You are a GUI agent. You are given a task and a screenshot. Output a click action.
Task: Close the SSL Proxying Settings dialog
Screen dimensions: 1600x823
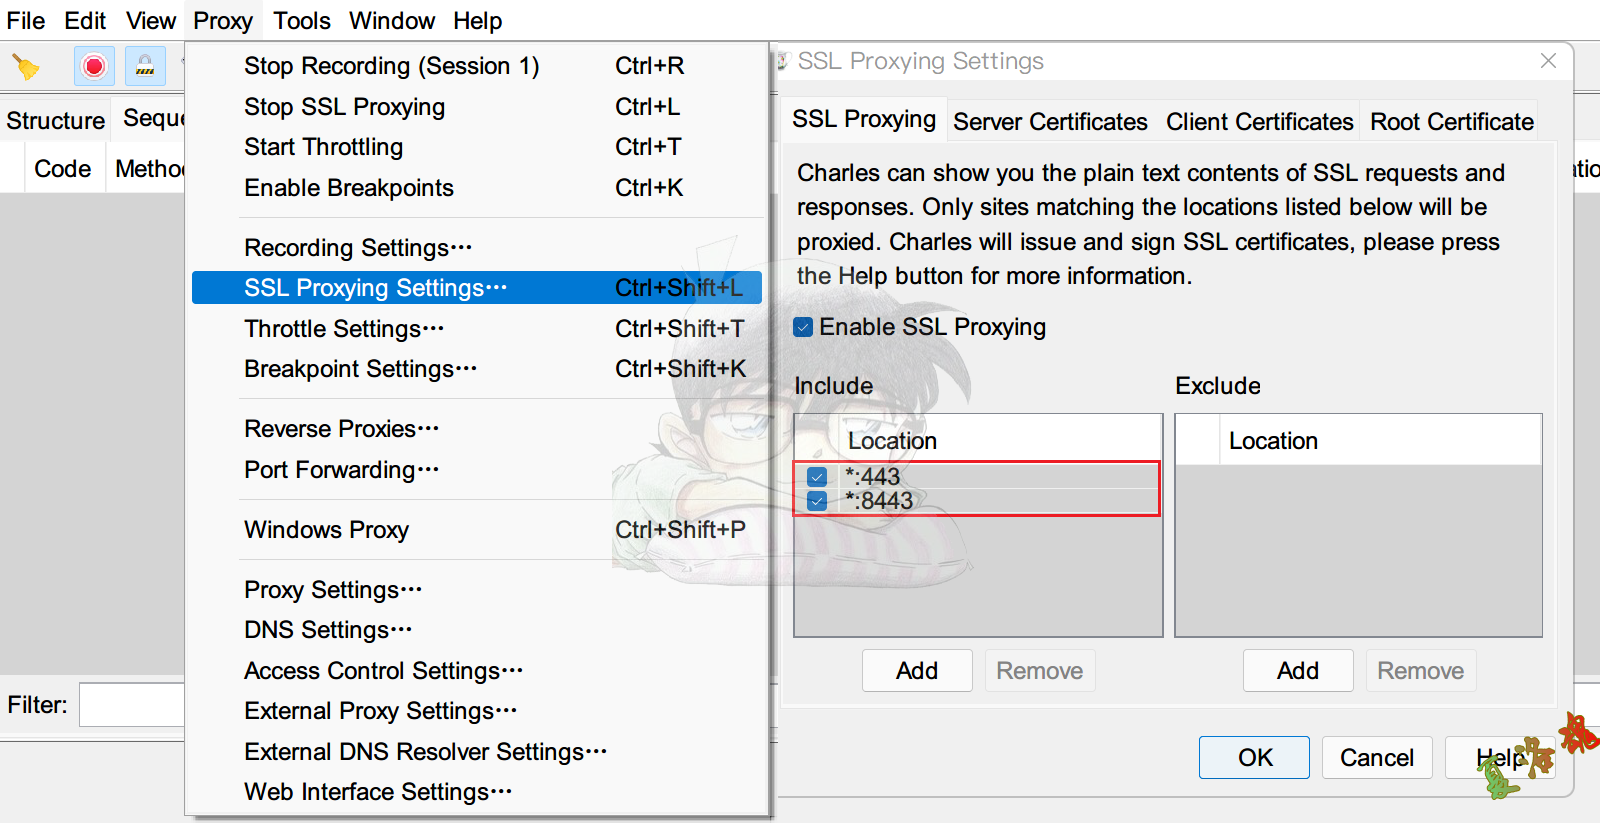pos(1548,61)
